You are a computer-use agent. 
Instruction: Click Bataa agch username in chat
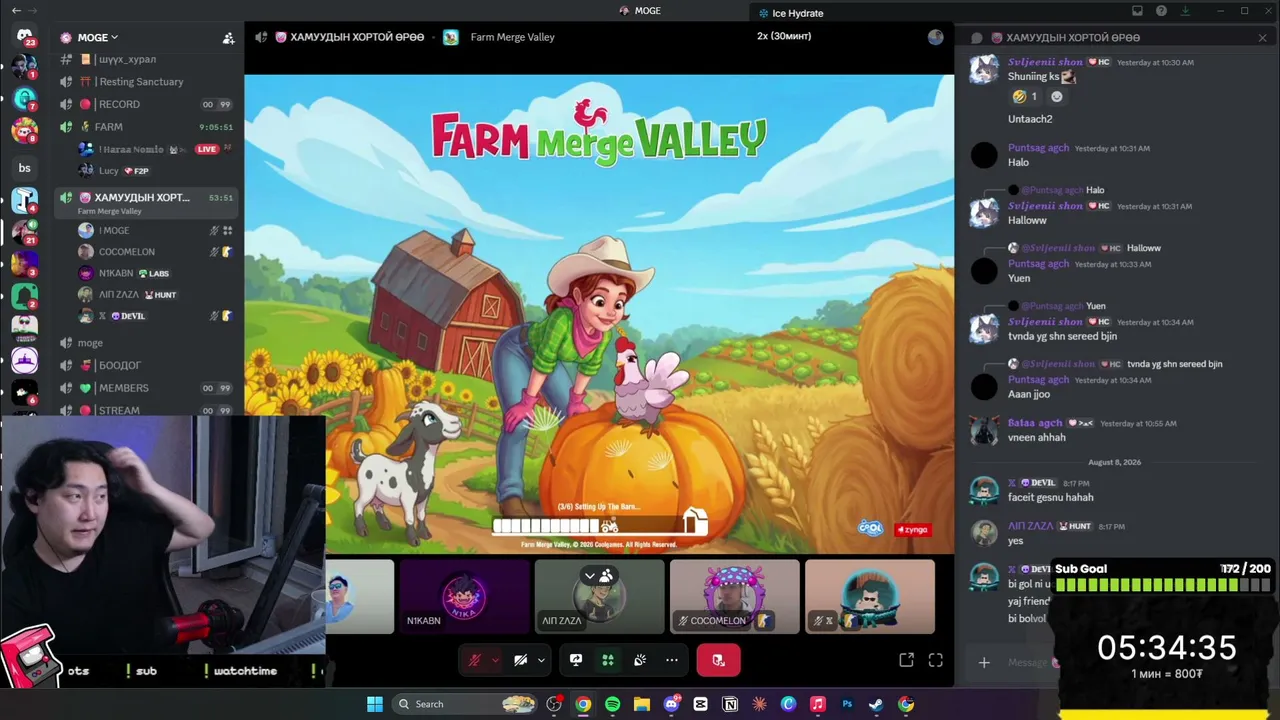(x=1035, y=423)
